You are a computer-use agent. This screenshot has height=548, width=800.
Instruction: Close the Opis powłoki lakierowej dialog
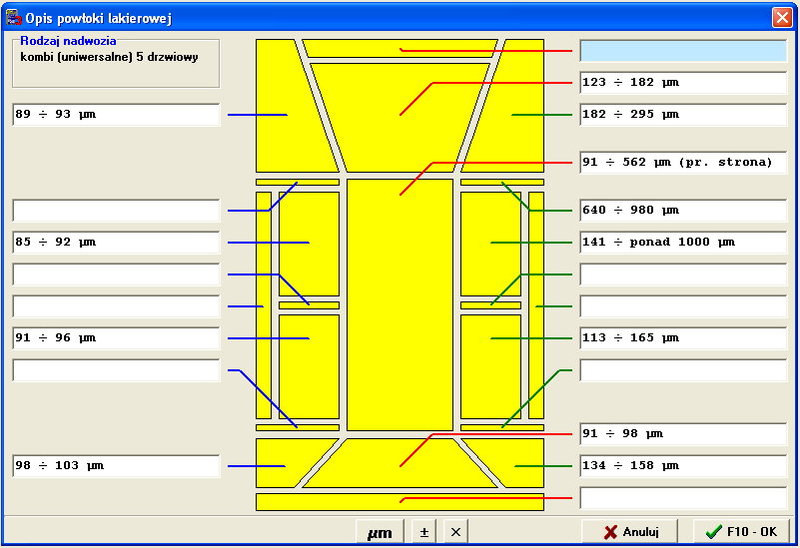click(782, 18)
